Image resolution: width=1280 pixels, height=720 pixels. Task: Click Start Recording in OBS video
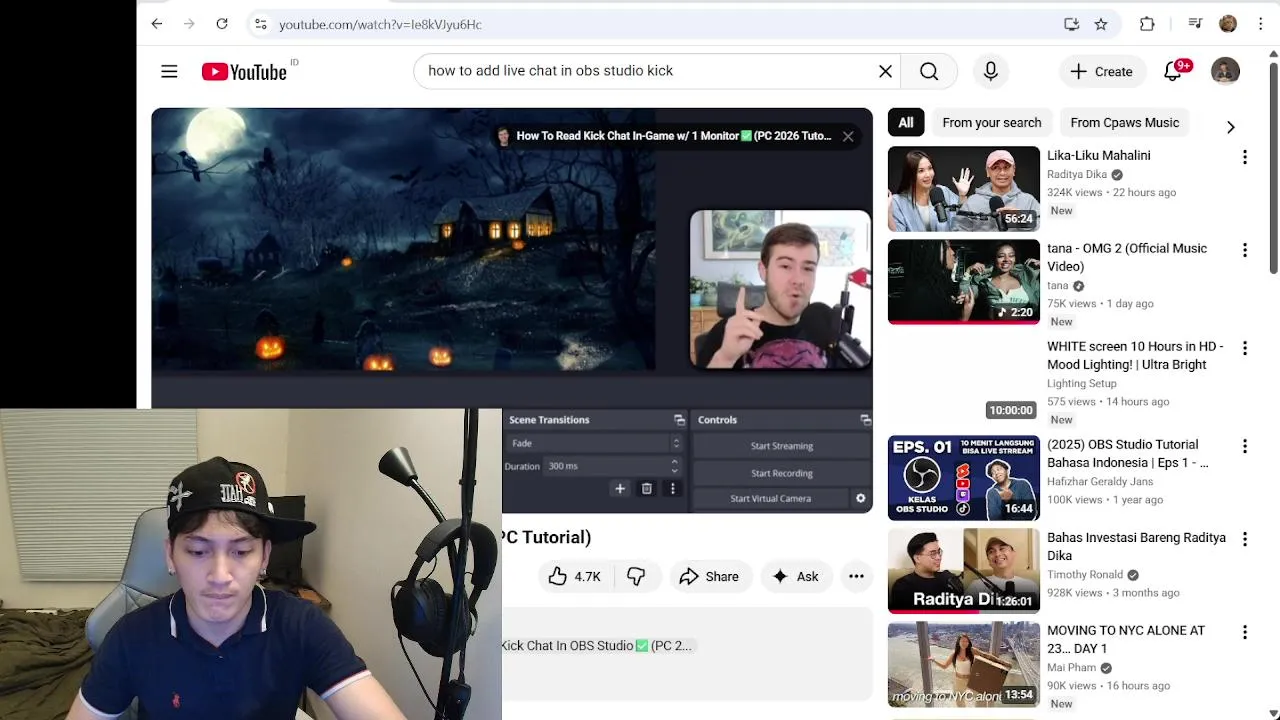click(782, 473)
